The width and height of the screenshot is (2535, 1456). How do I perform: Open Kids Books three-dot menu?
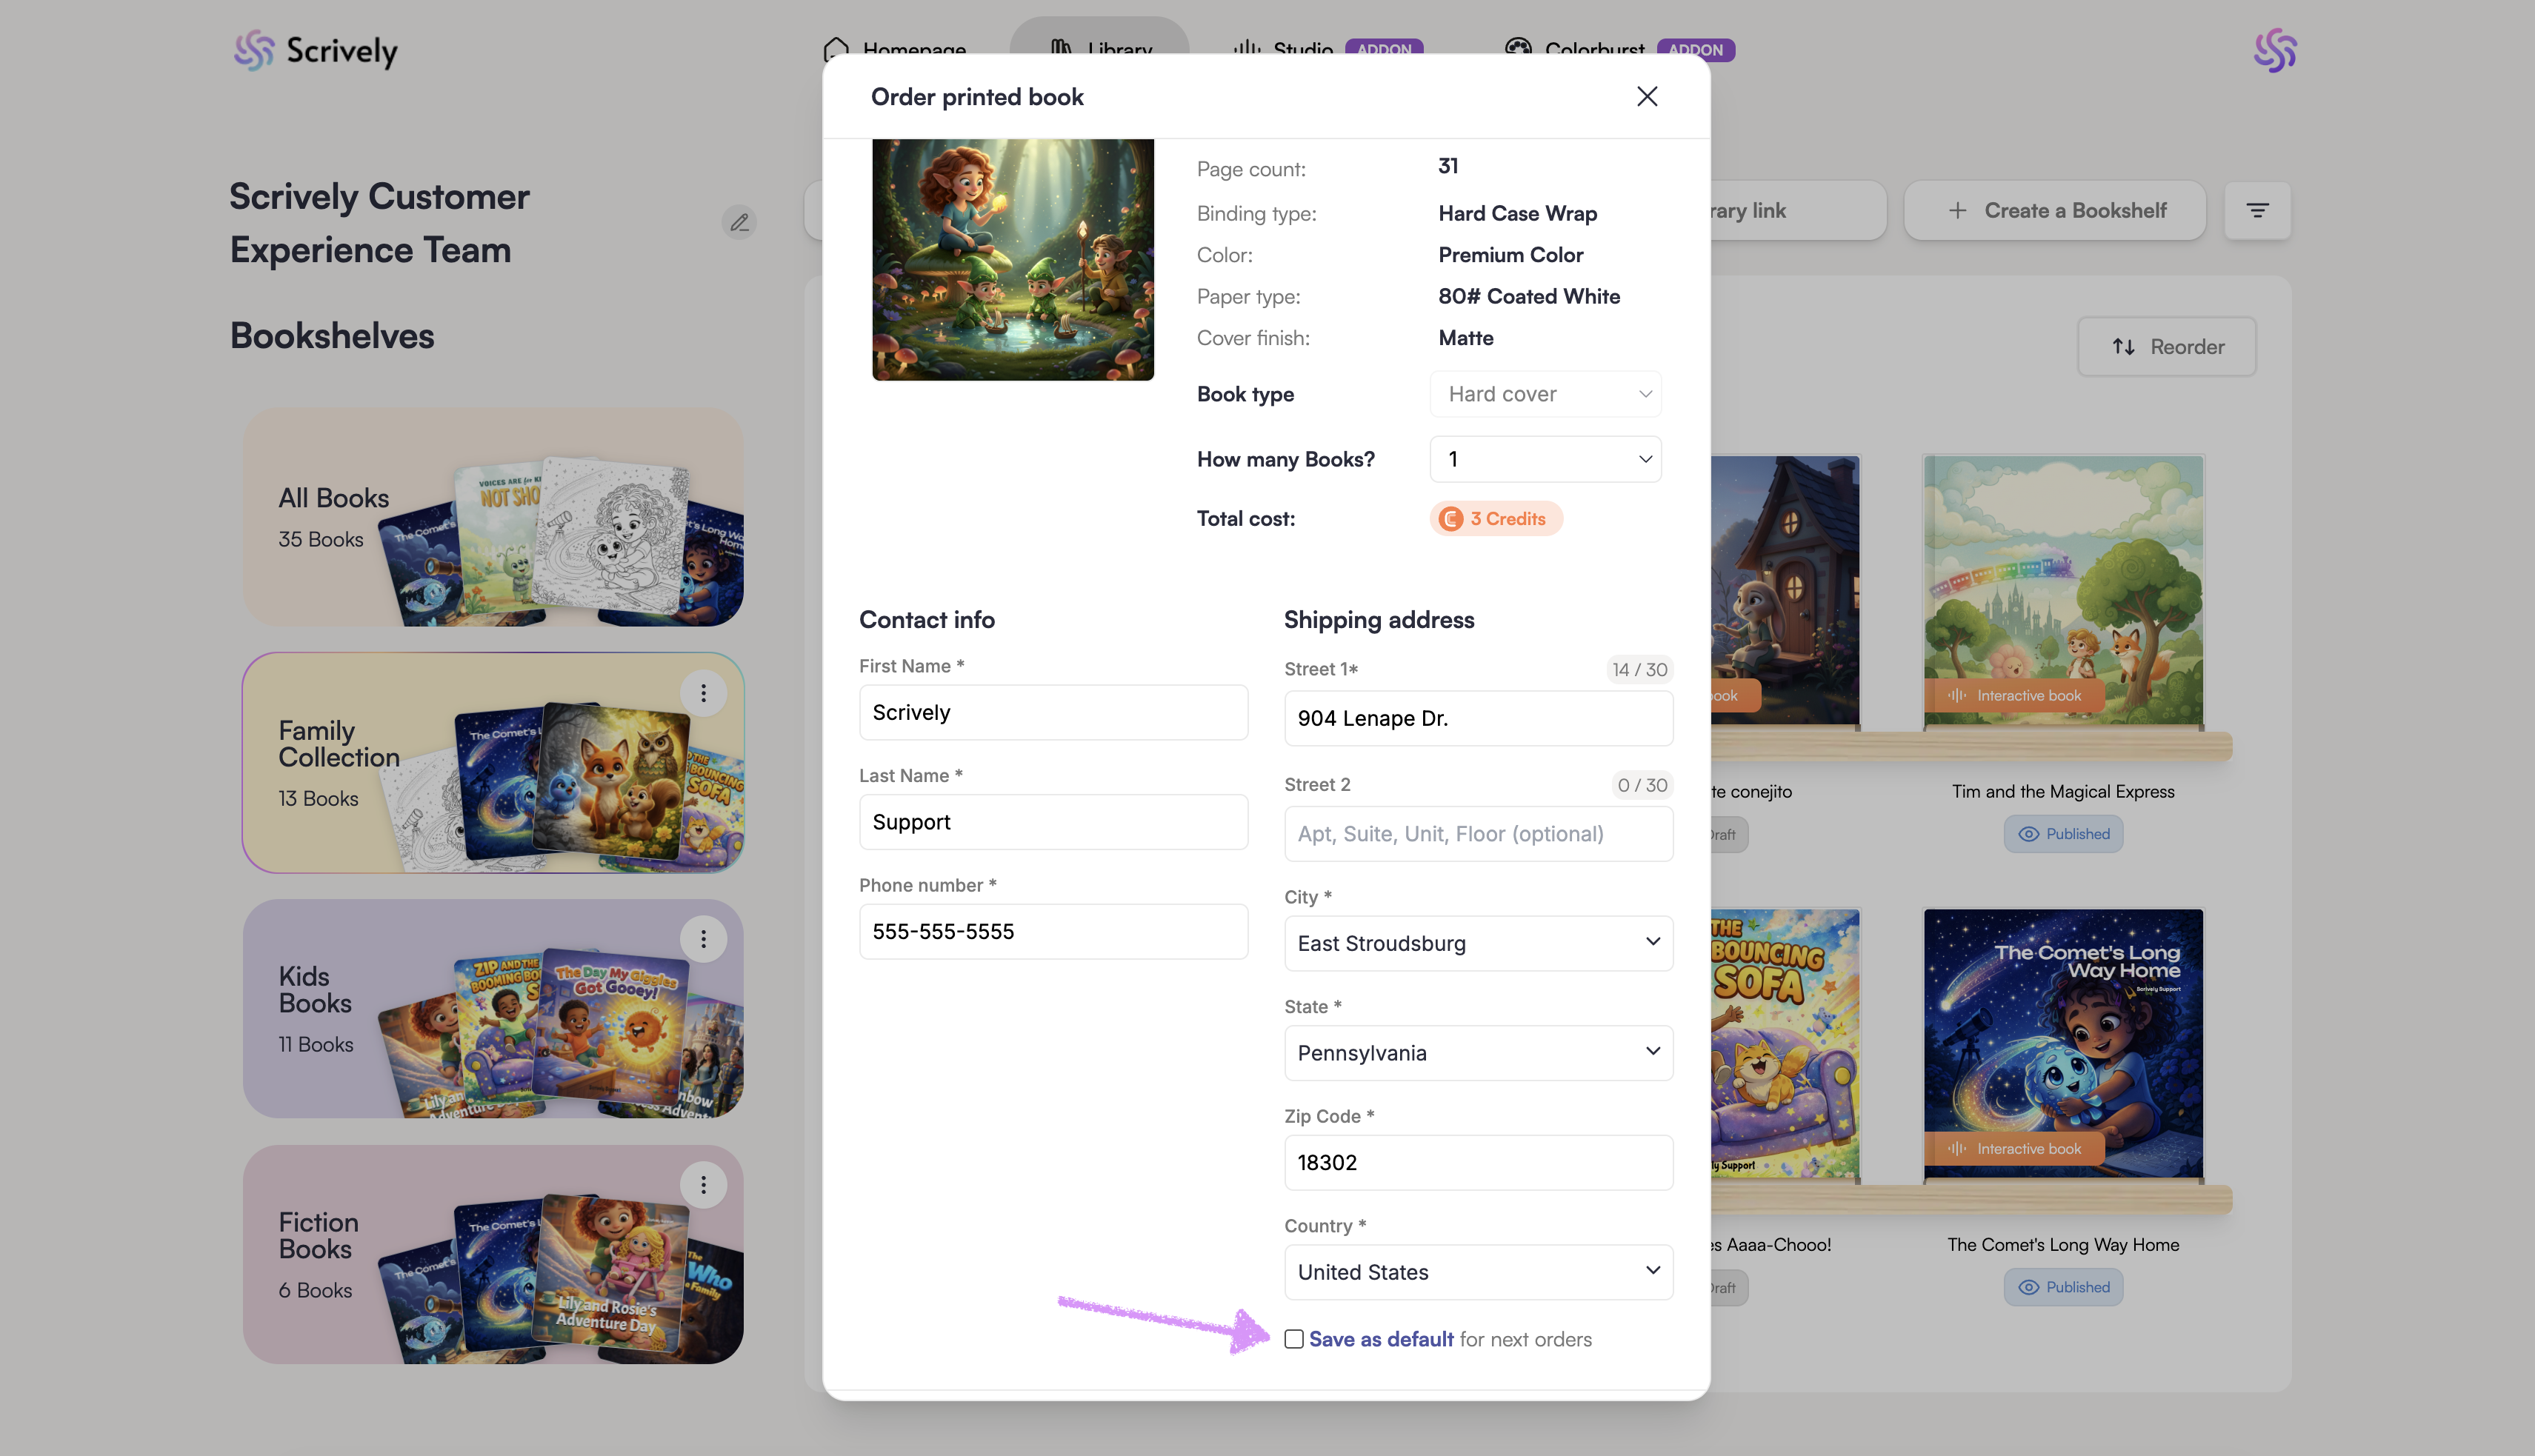tap(703, 939)
